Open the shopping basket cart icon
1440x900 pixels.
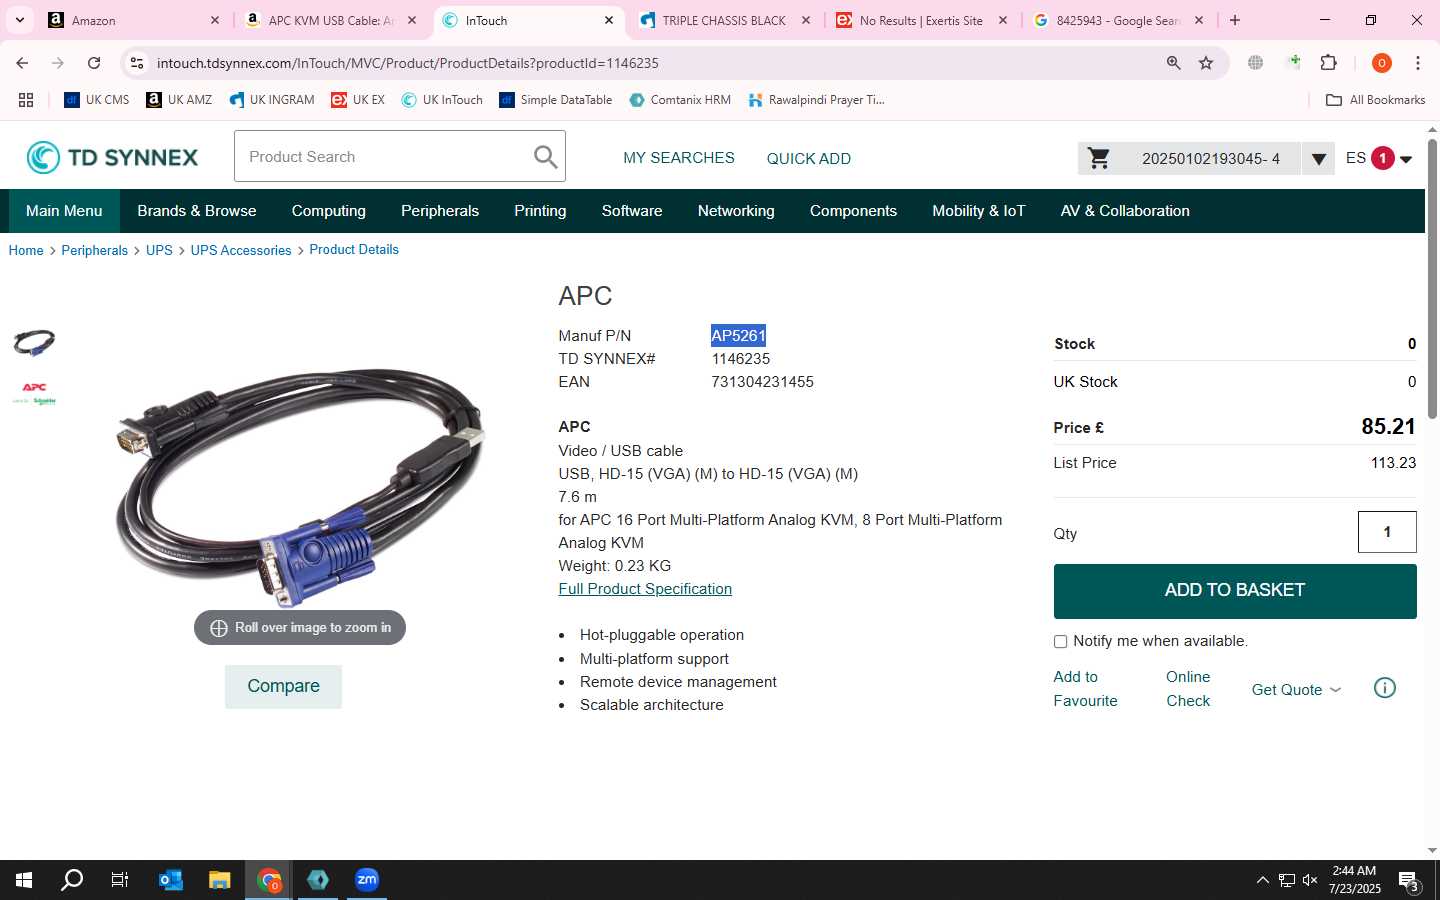pos(1099,158)
